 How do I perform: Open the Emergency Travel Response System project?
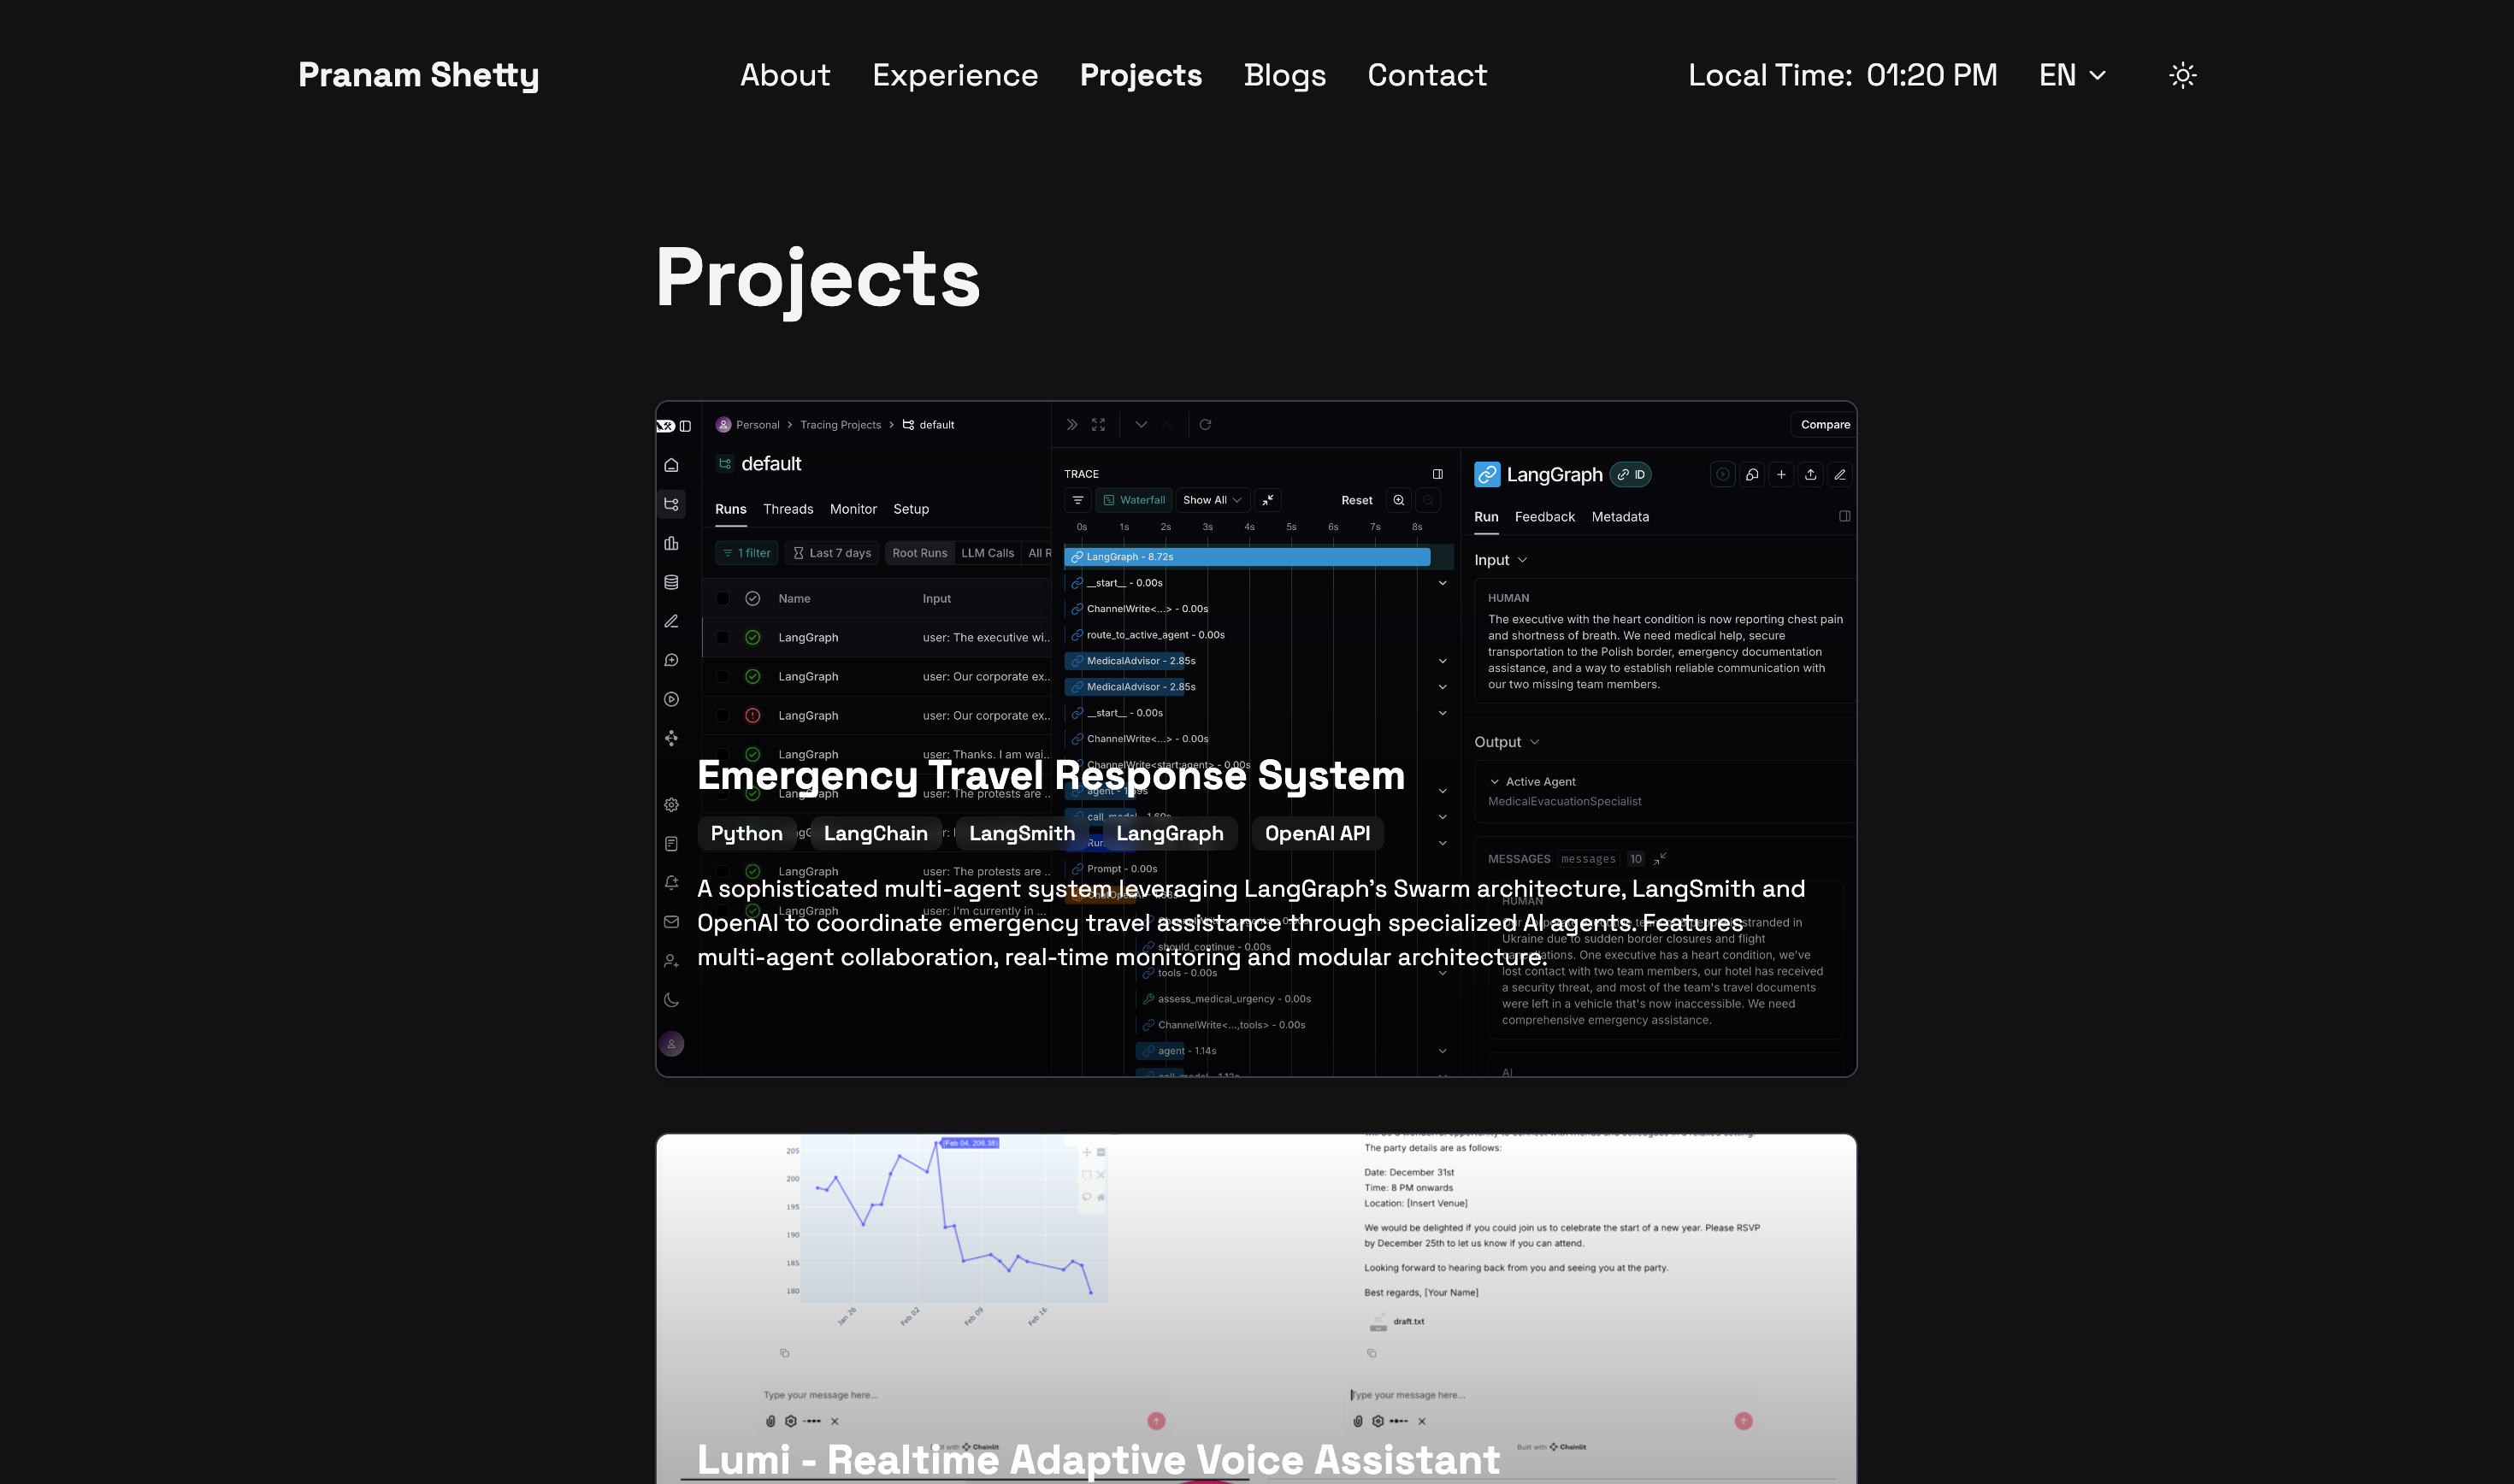click(1050, 775)
